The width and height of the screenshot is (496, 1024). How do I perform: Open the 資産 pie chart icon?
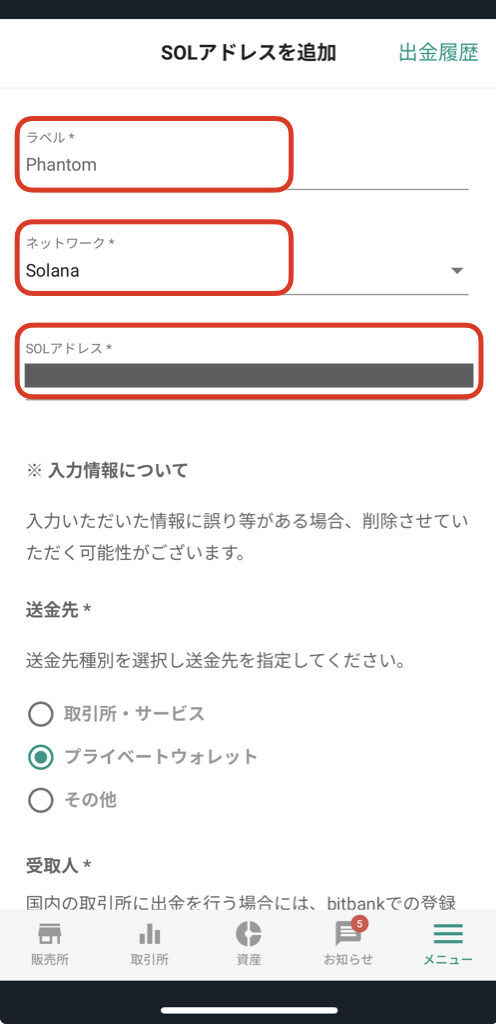[249, 934]
